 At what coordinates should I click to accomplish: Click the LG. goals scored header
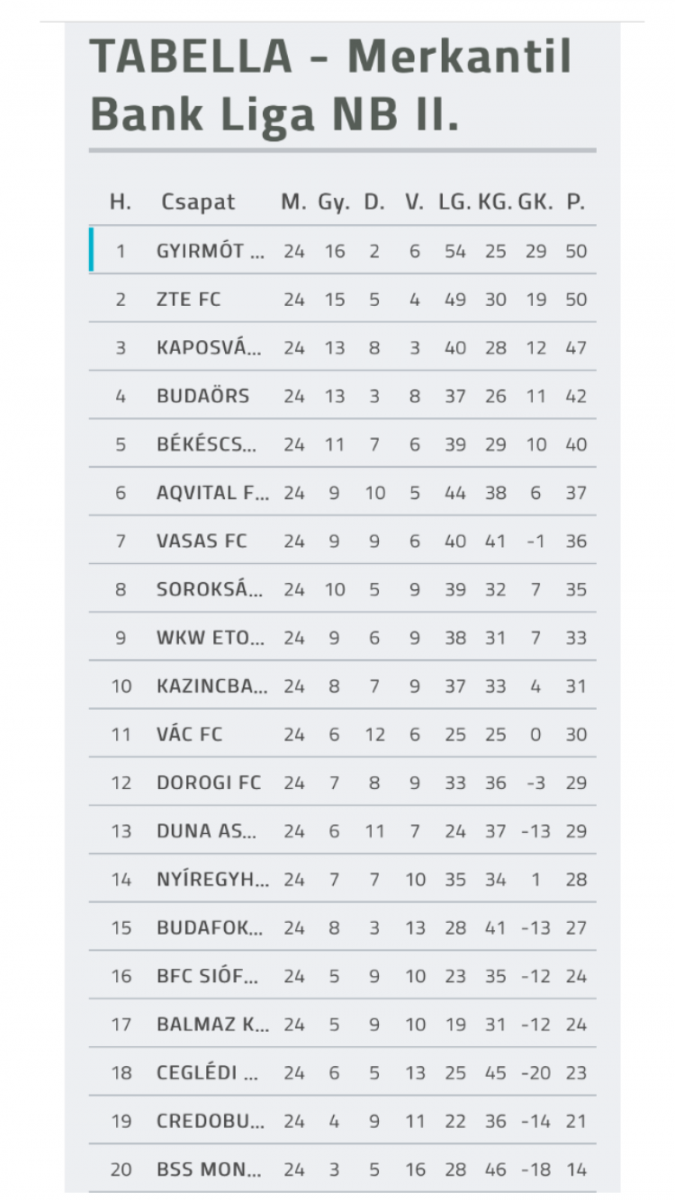click(x=455, y=201)
